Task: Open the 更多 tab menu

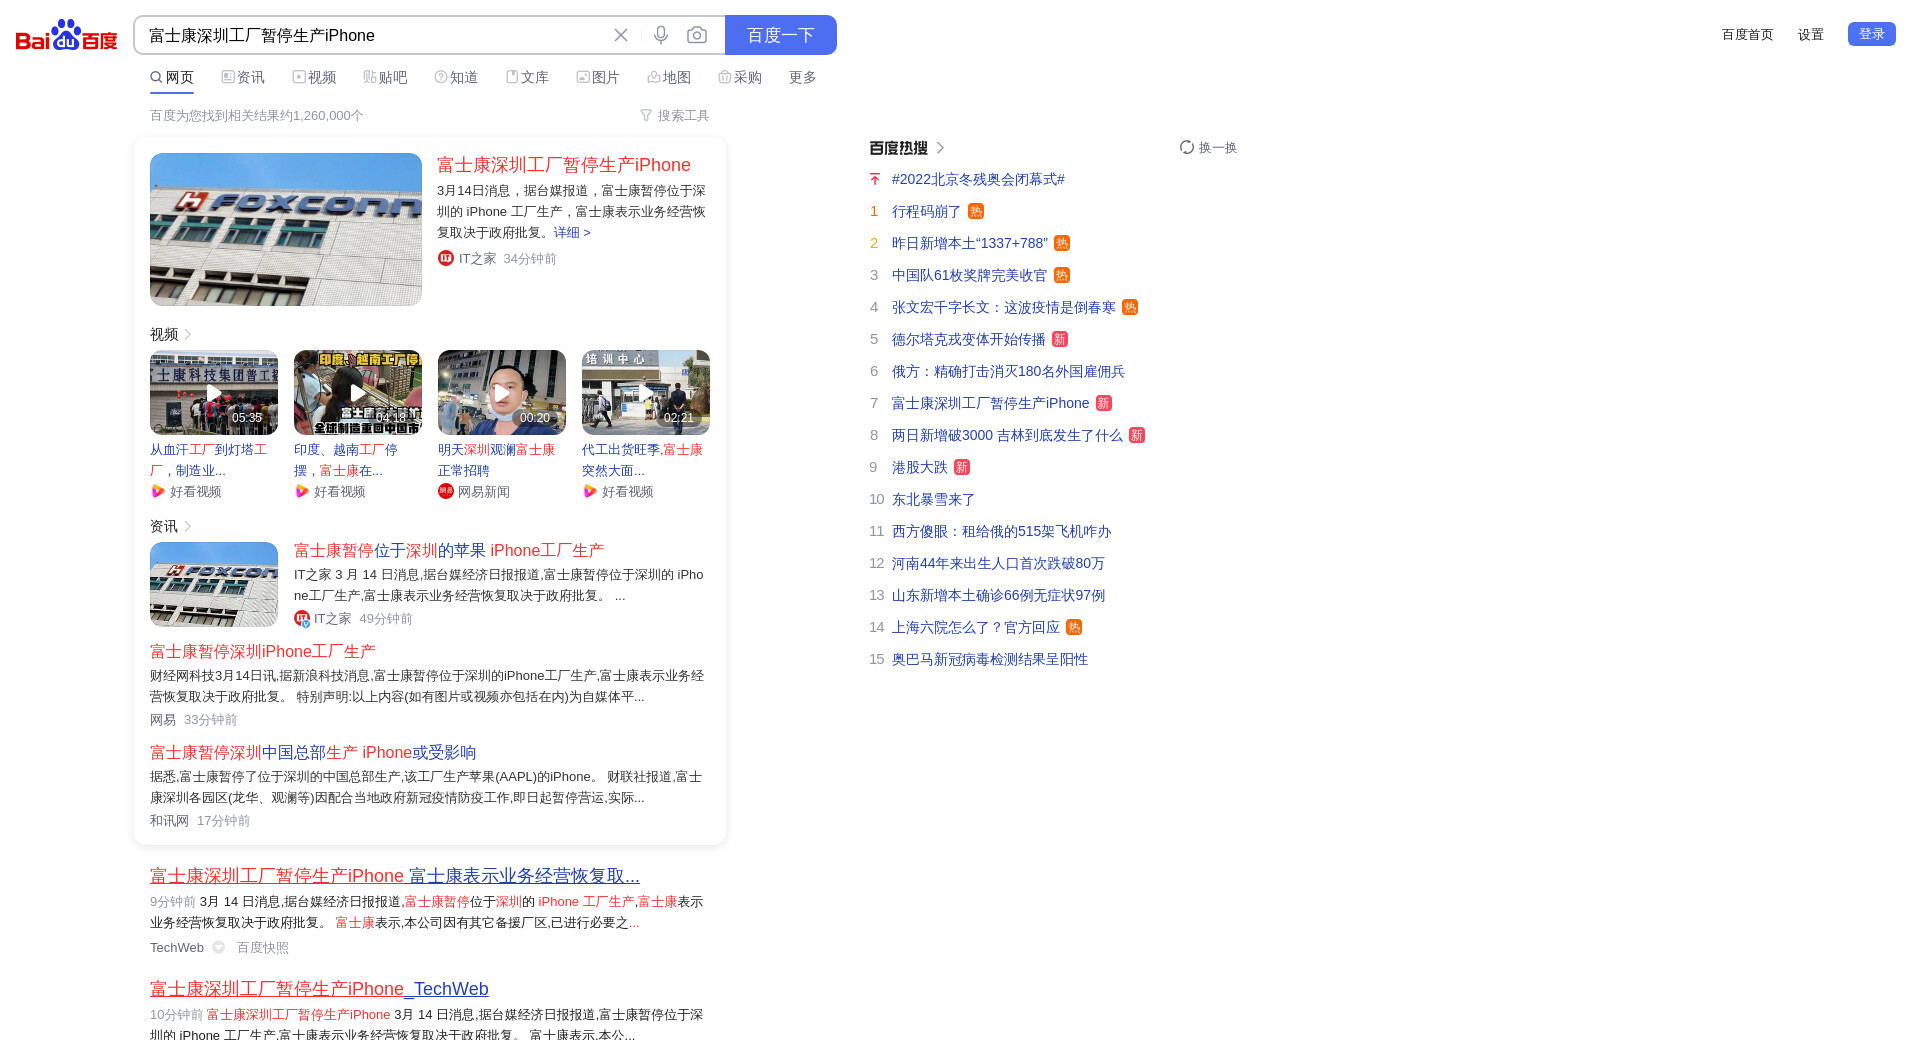Action: click(x=802, y=77)
